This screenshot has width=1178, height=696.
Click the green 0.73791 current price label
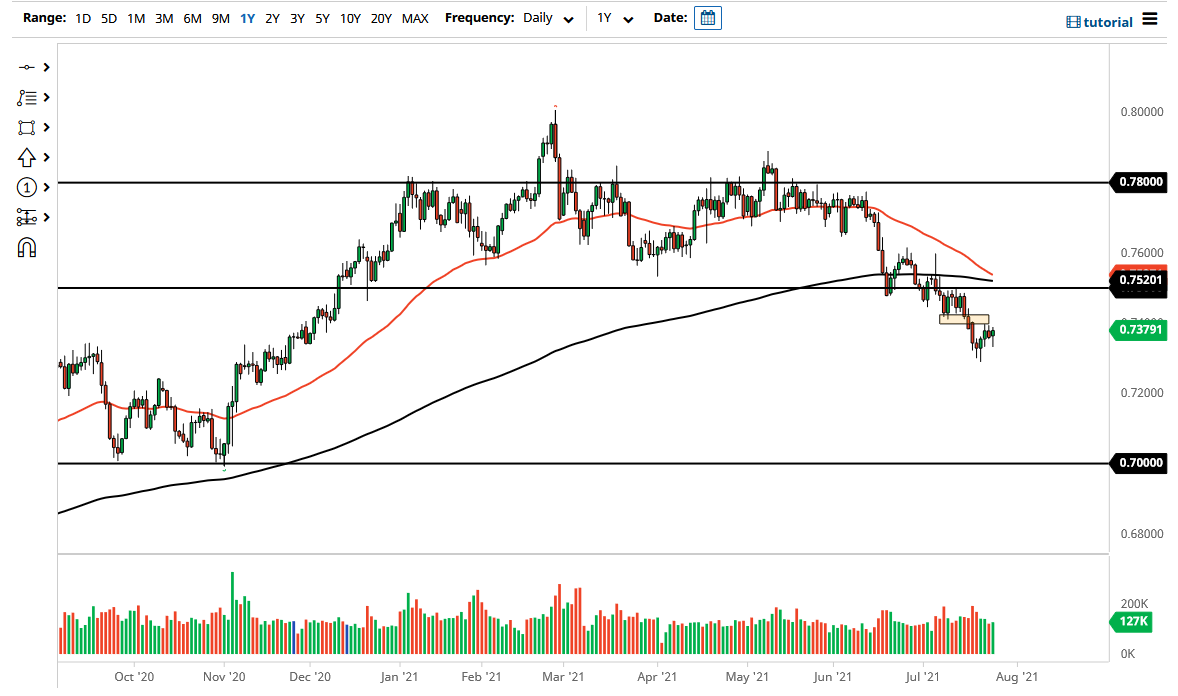click(1140, 329)
